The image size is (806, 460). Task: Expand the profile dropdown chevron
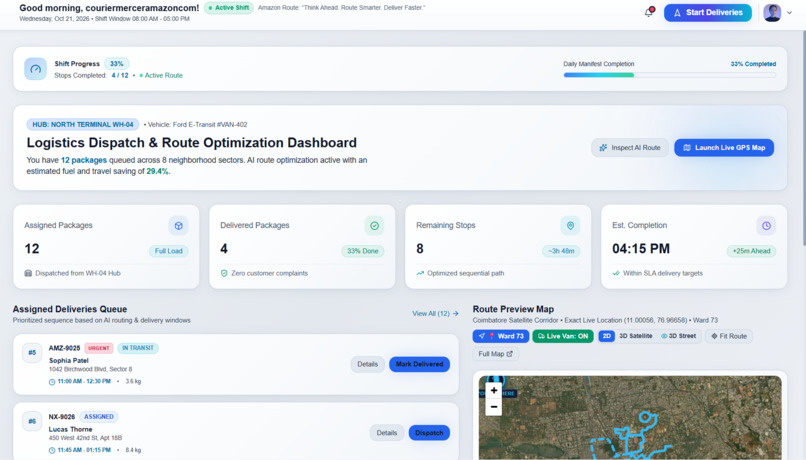(789, 13)
